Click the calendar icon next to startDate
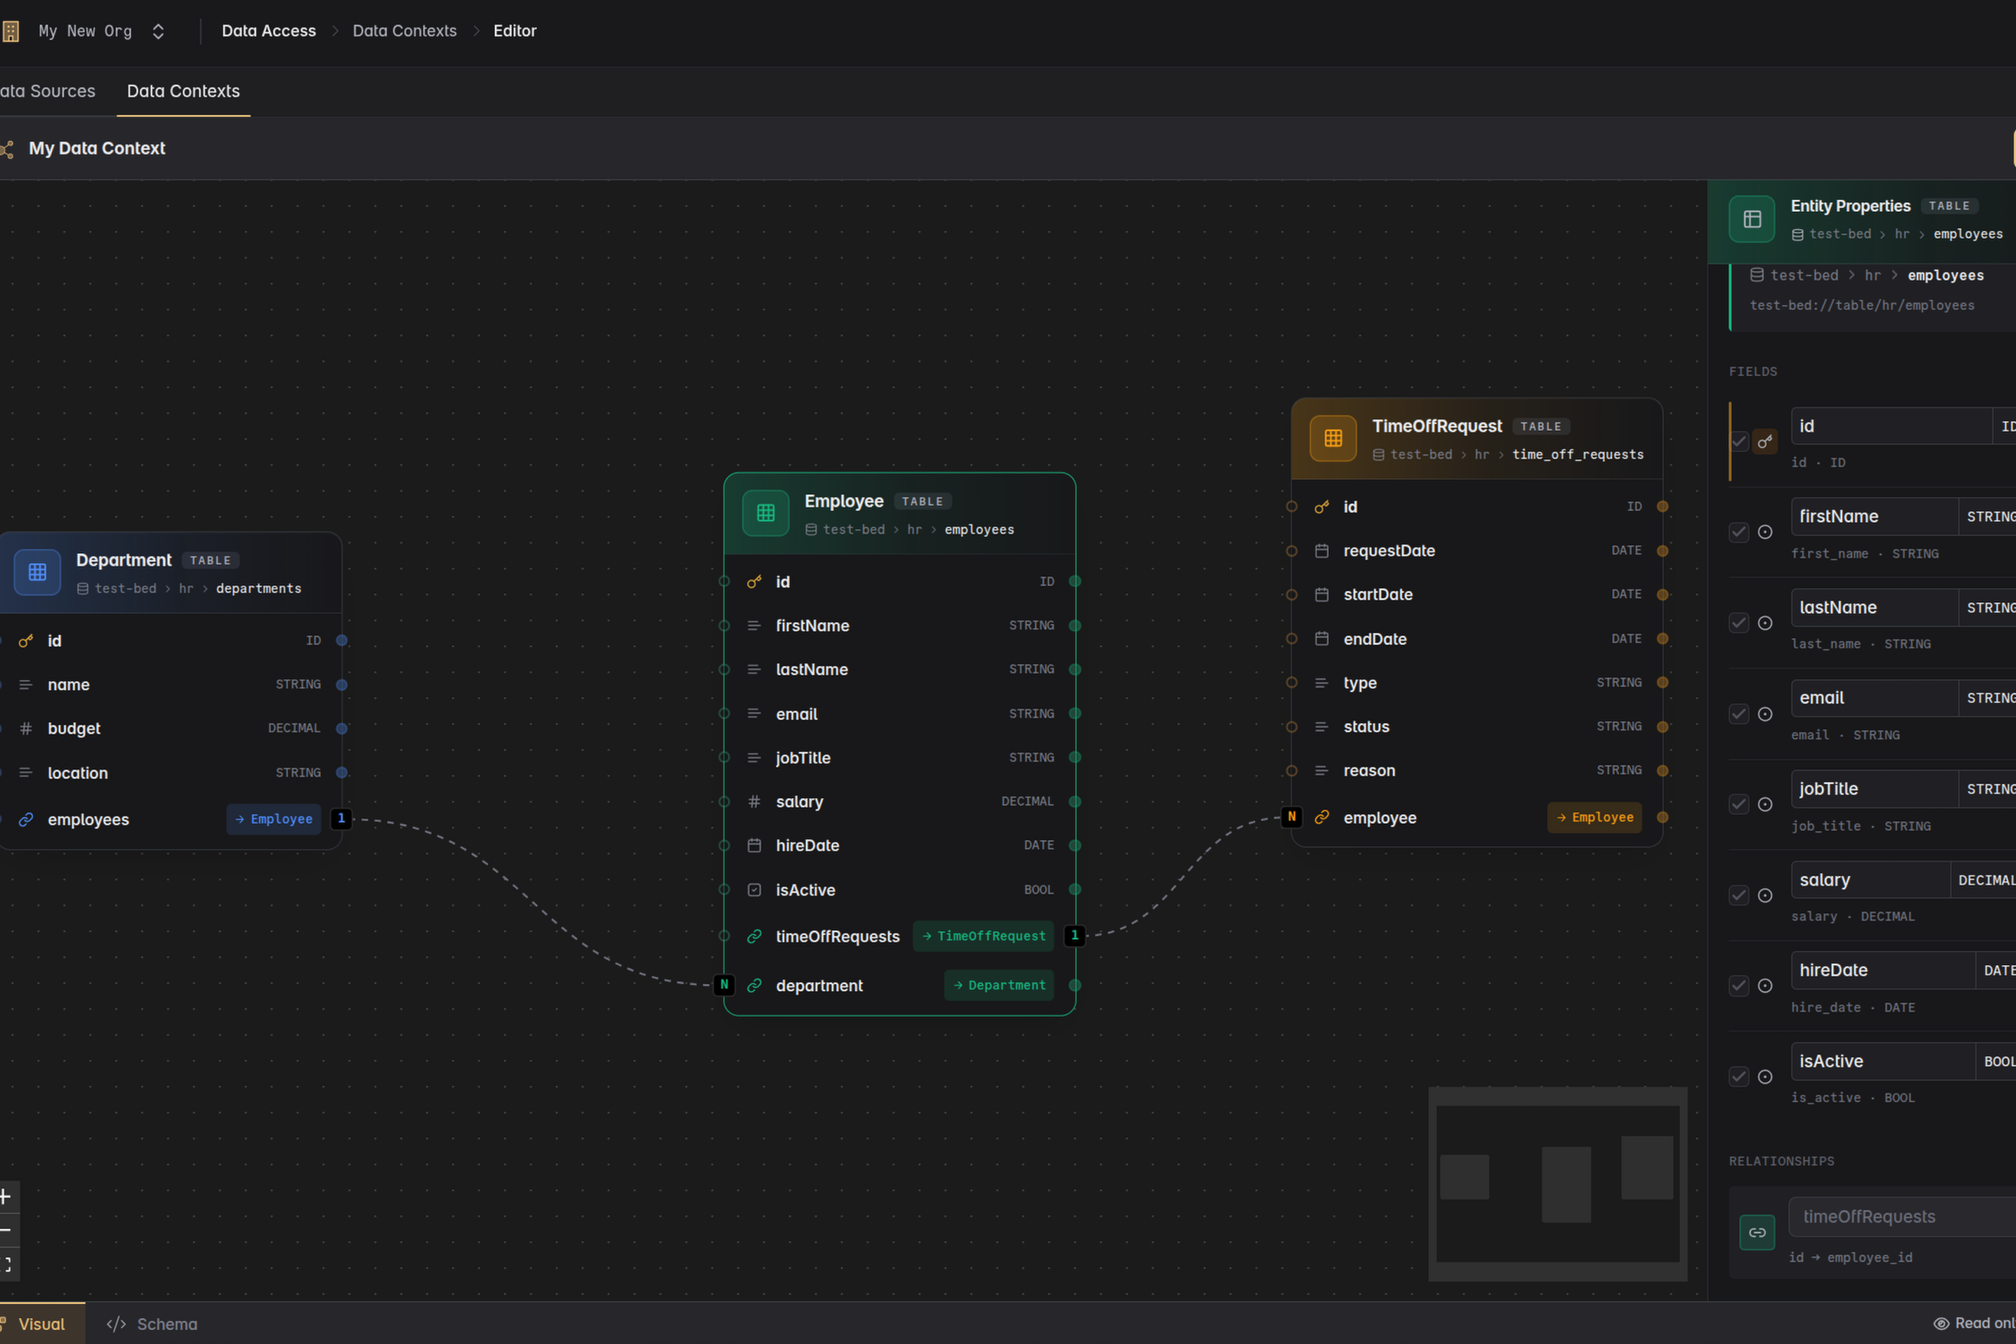The width and height of the screenshot is (2016, 1344). (1322, 595)
